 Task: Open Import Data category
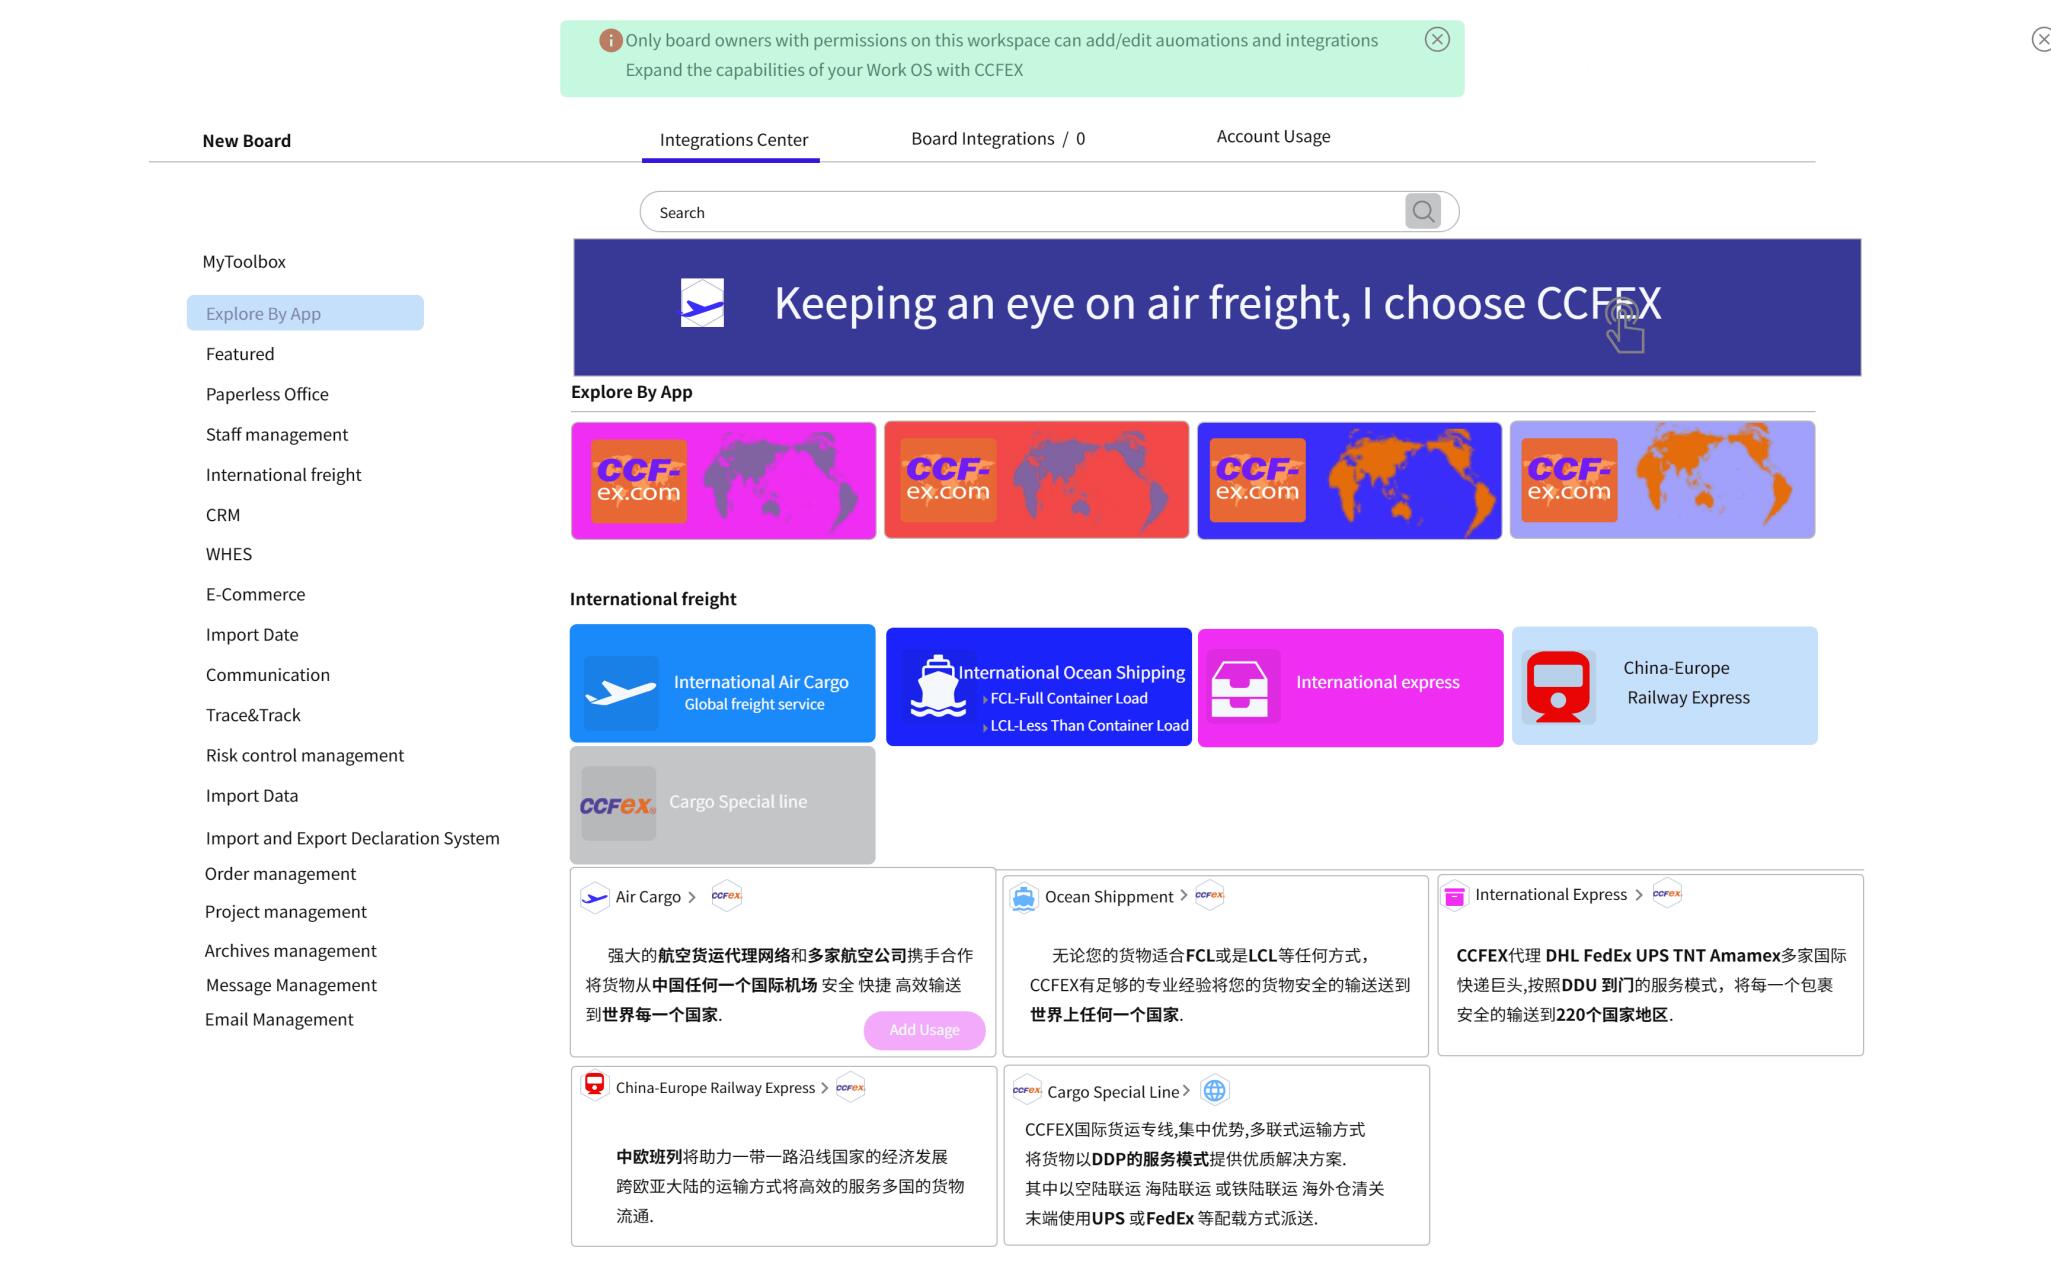pos(252,796)
